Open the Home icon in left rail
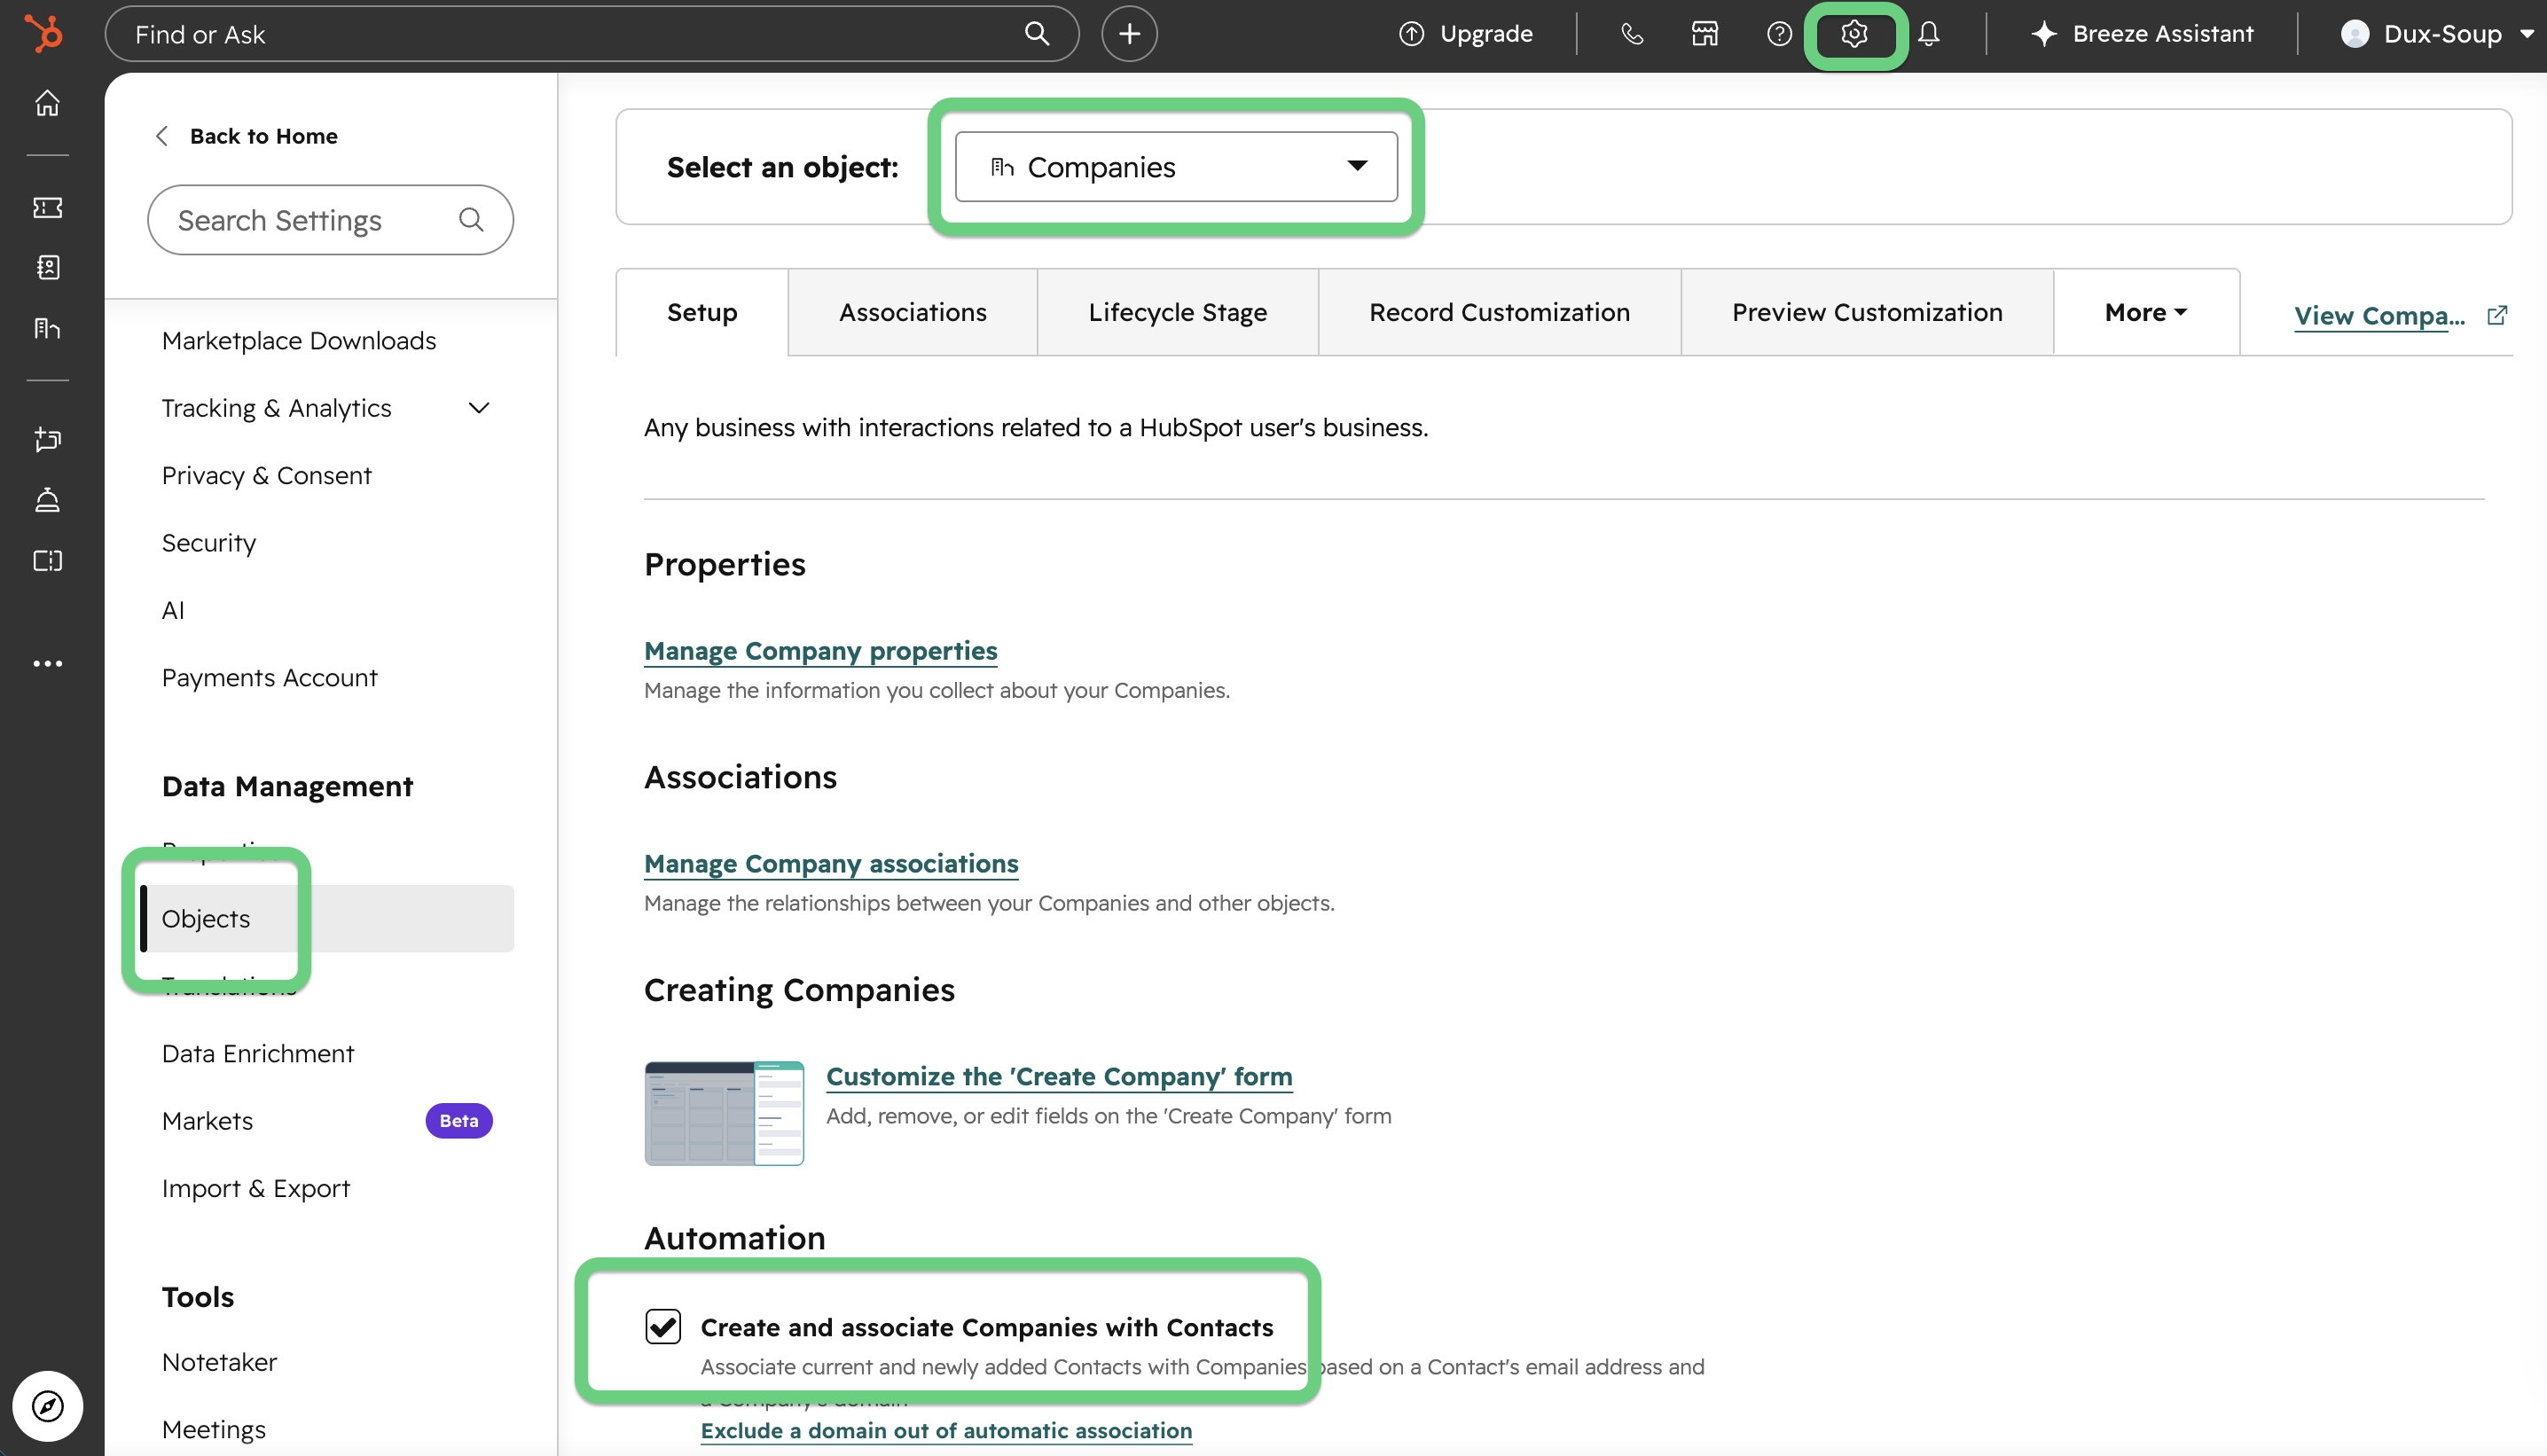This screenshot has width=2547, height=1456. tap(47, 103)
